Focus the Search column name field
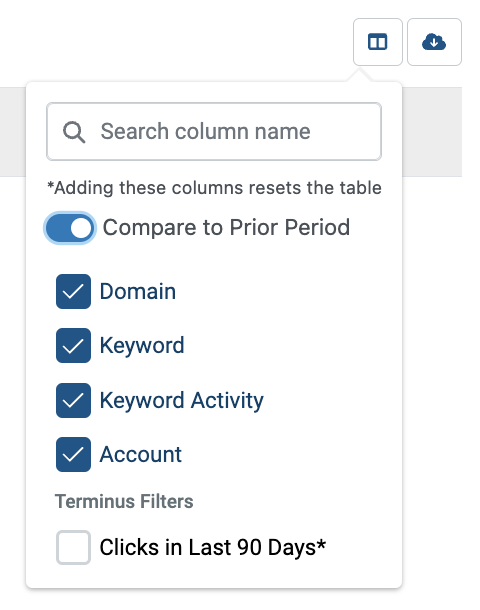 (214, 131)
